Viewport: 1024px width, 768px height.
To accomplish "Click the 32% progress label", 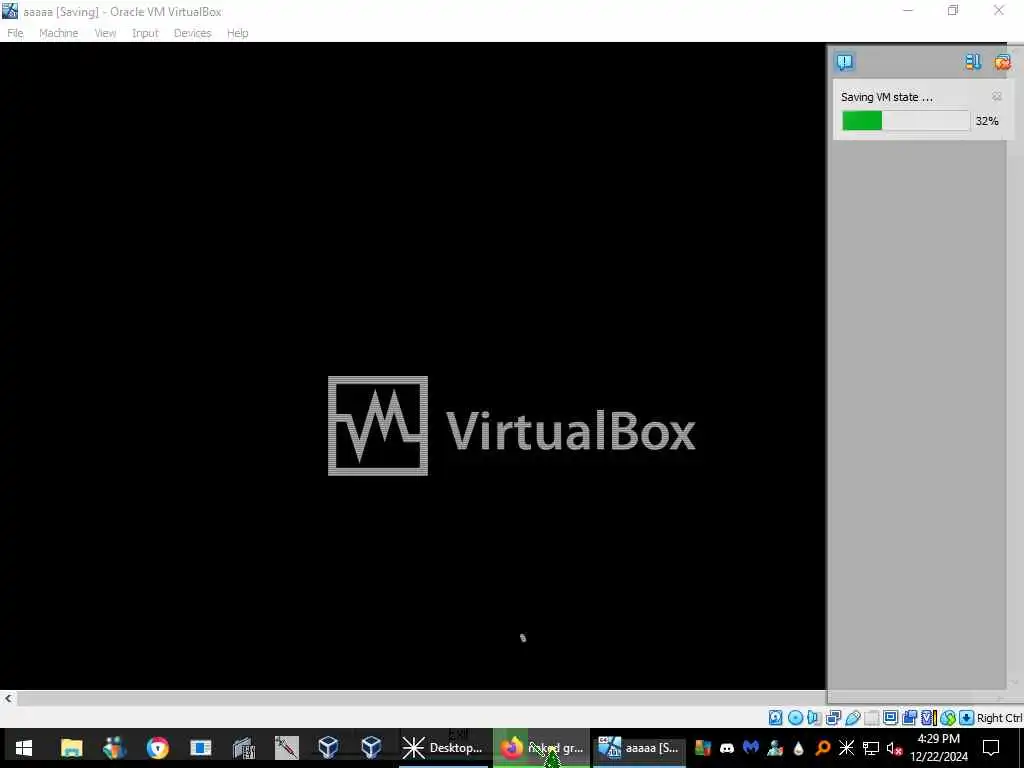I will 987,121.
